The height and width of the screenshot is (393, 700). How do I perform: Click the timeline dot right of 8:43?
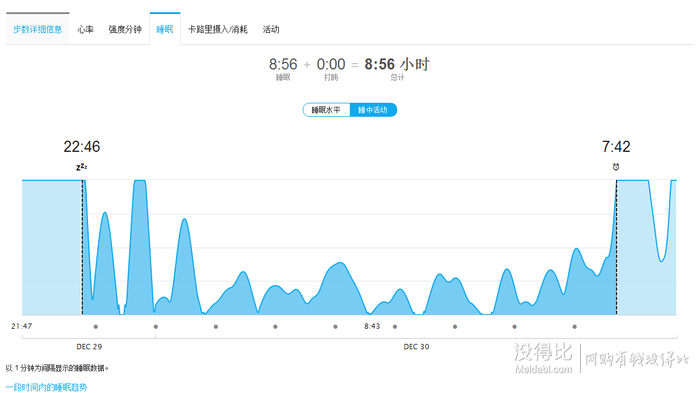pyautogui.click(x=395, y=327)
